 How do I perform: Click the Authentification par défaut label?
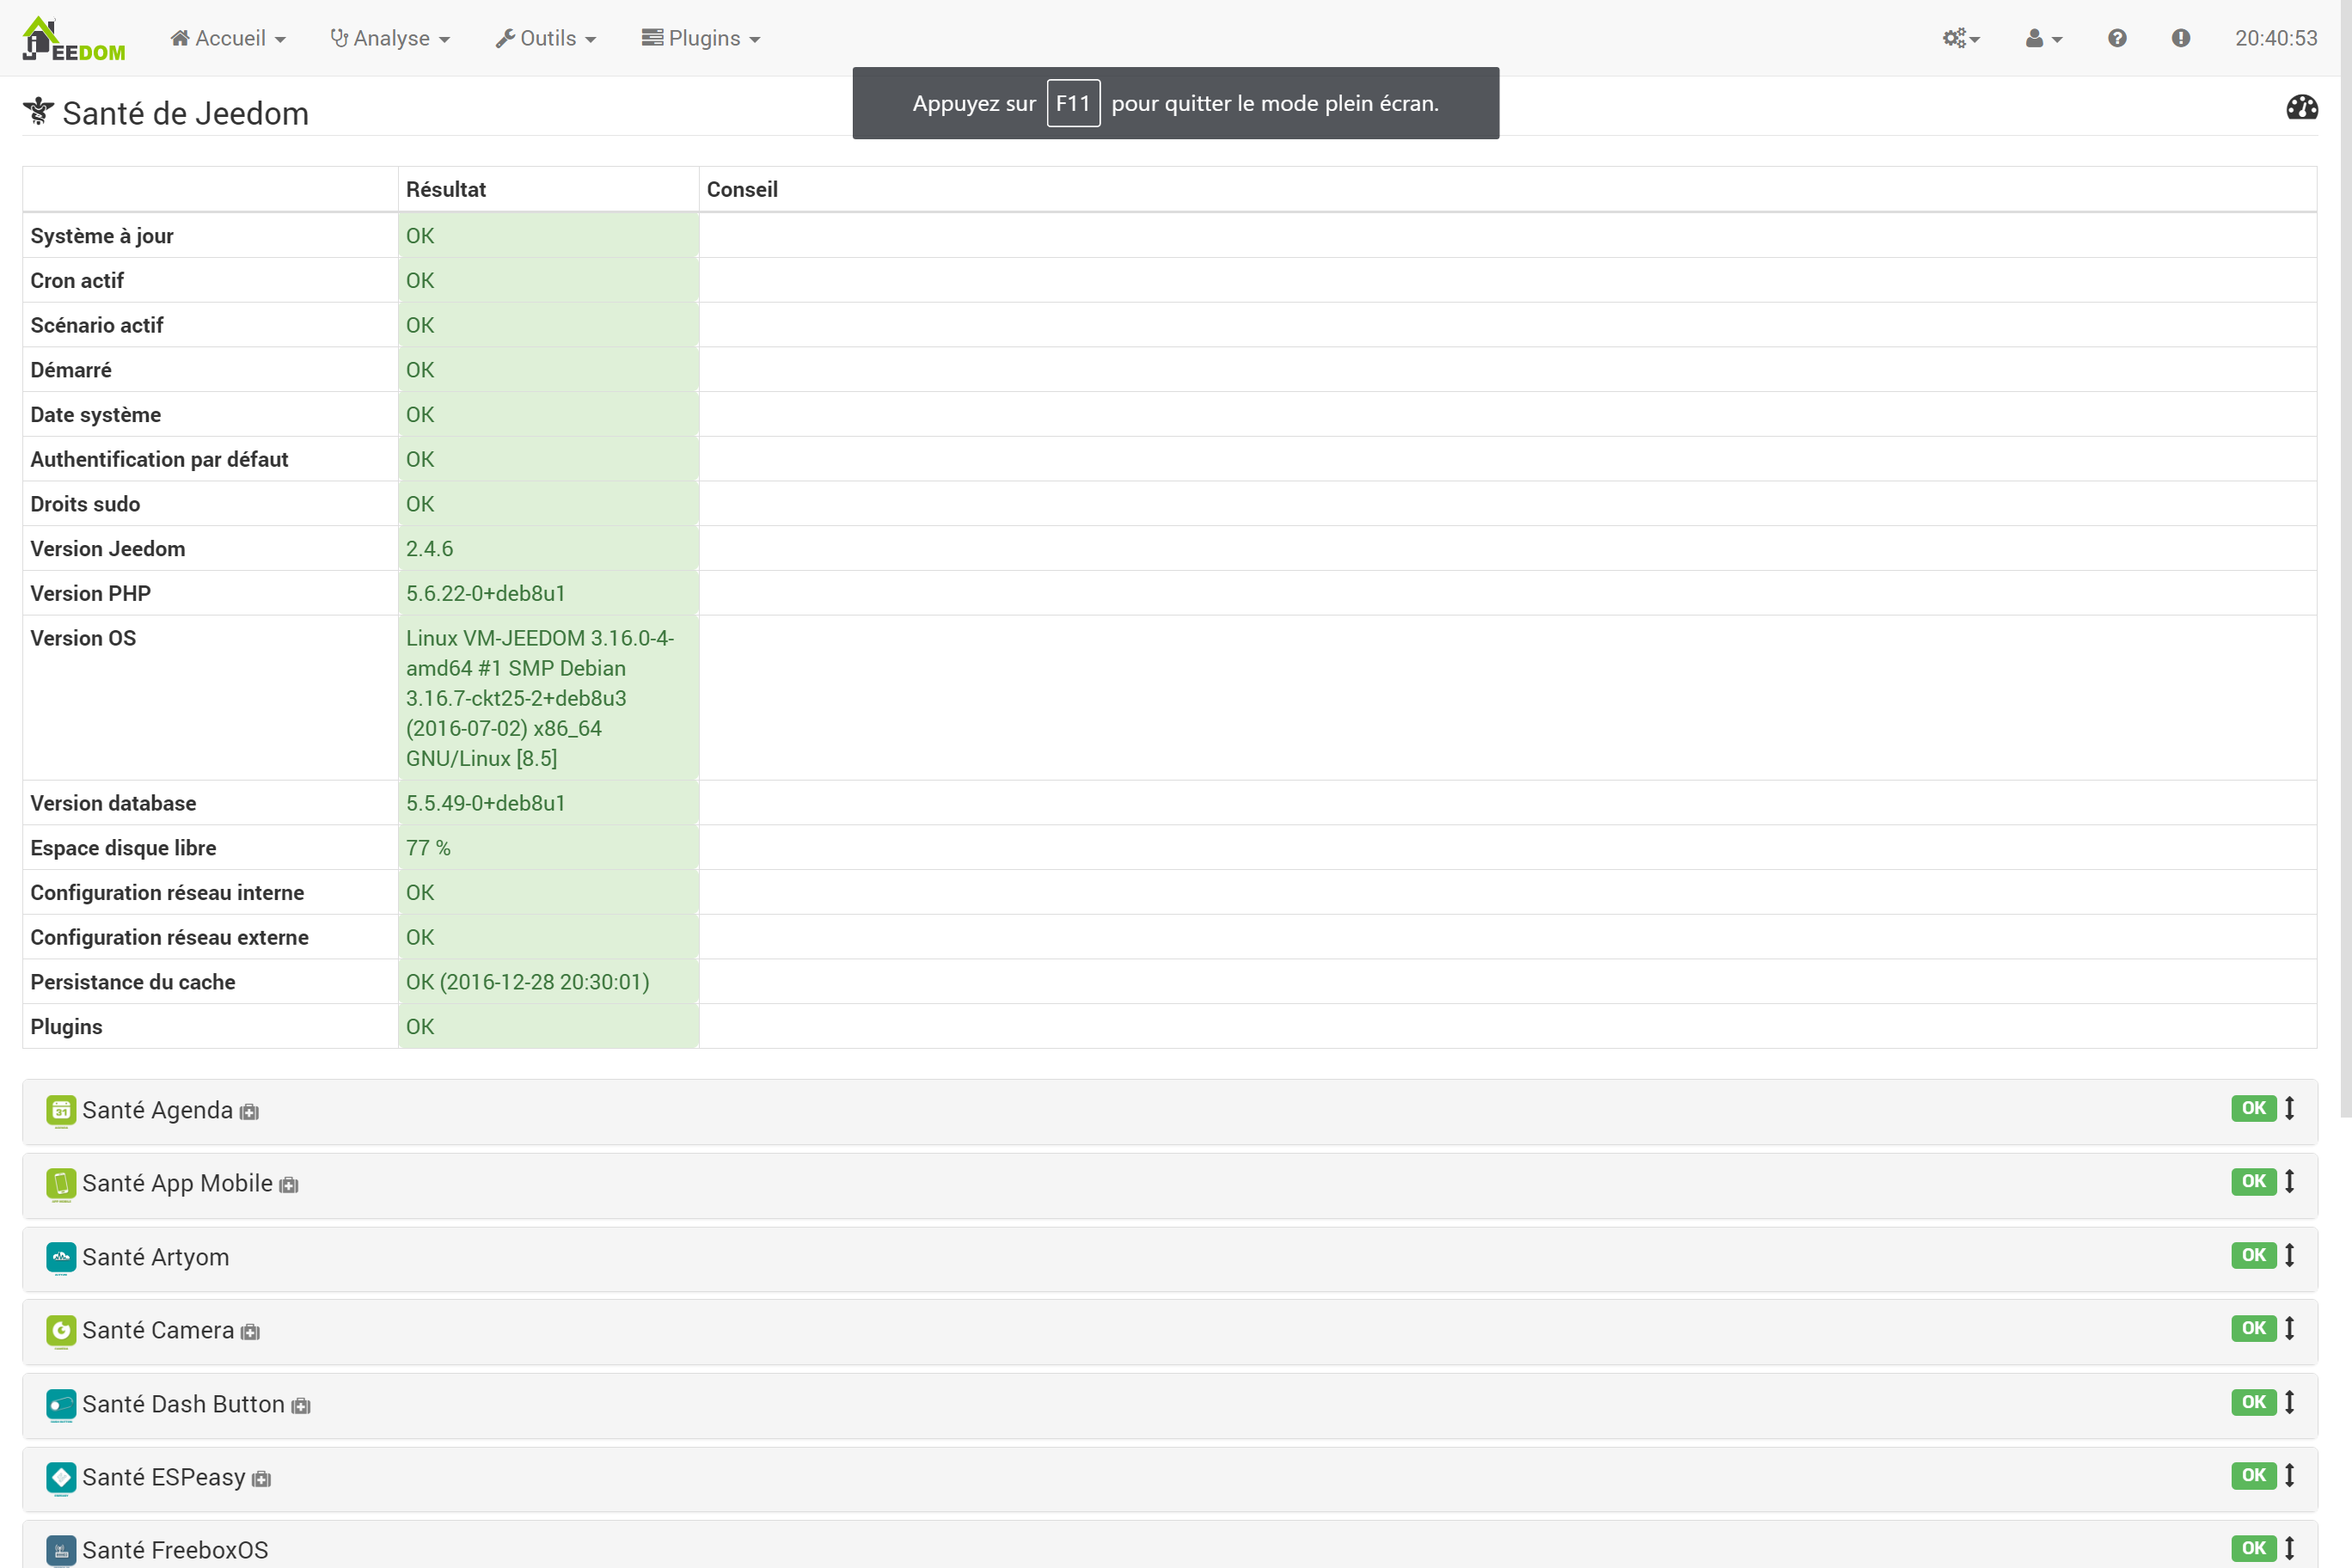(x=159, y=459)
